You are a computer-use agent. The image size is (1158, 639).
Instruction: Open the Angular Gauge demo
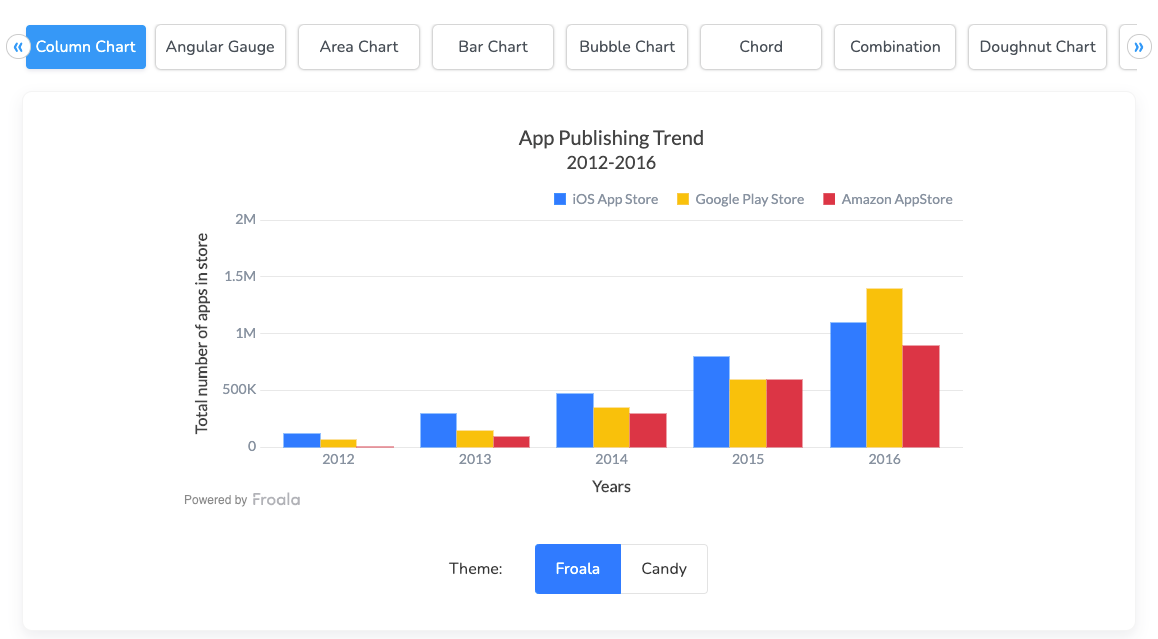[220, 46]
